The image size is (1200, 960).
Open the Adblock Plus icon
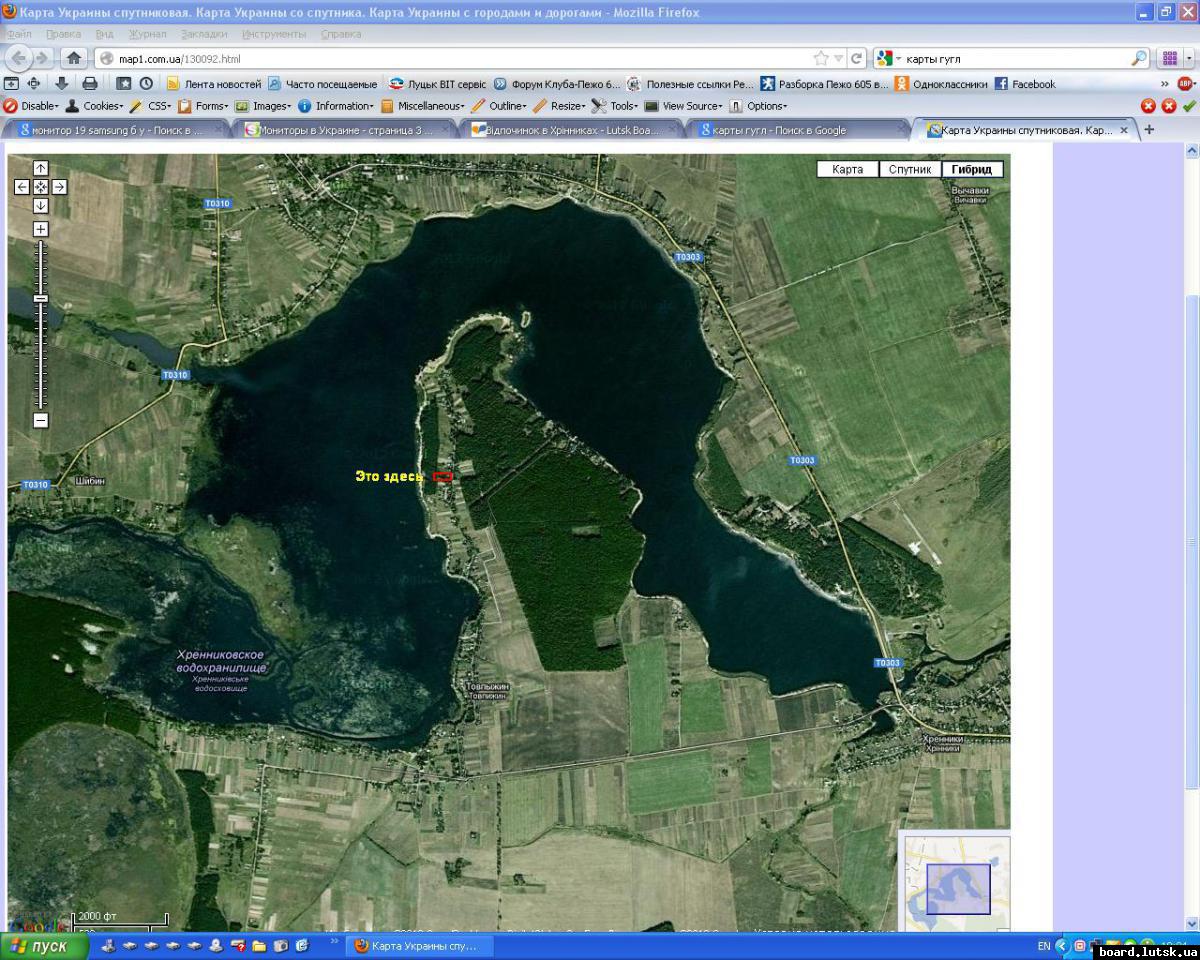(x=1185, y=84)
